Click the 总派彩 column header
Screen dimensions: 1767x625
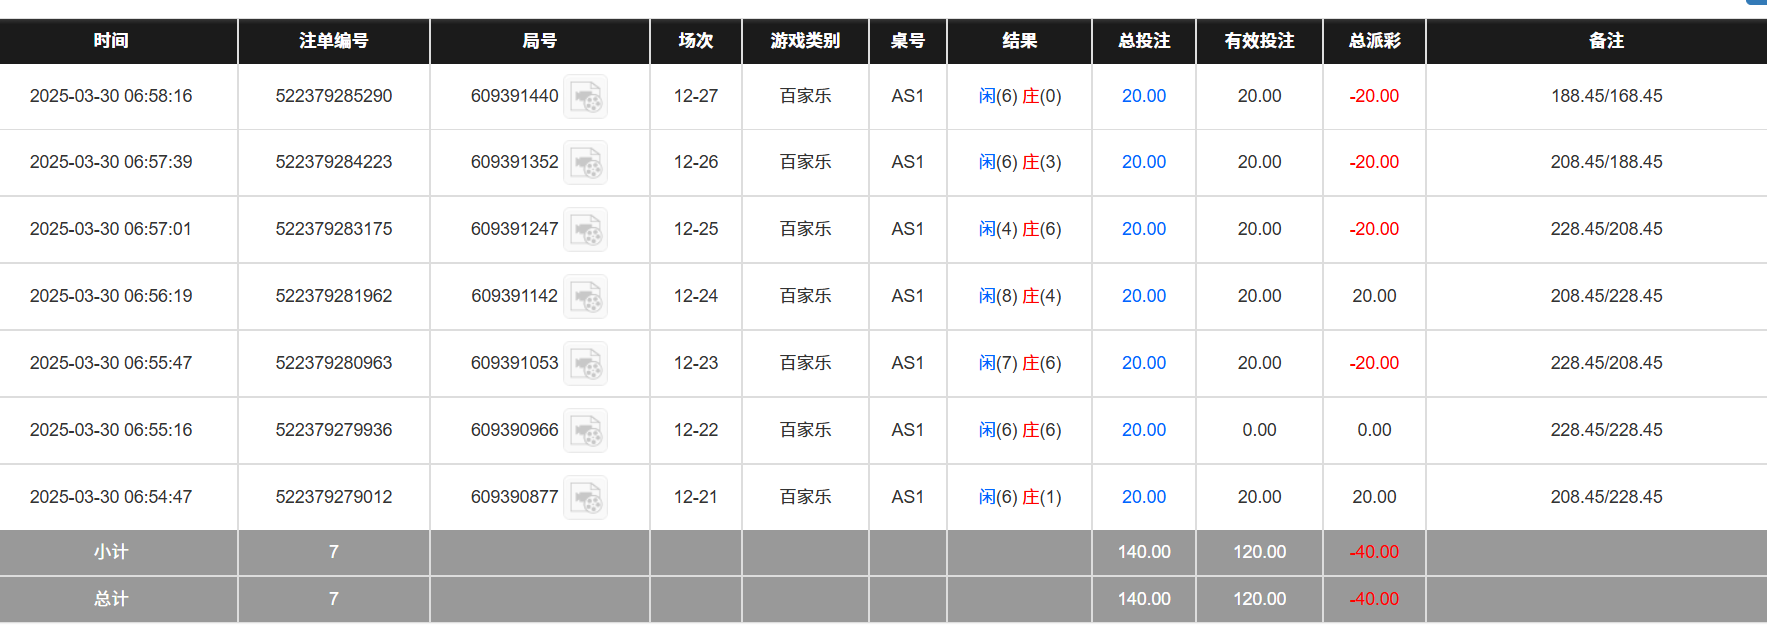(x=1374, y=41)
